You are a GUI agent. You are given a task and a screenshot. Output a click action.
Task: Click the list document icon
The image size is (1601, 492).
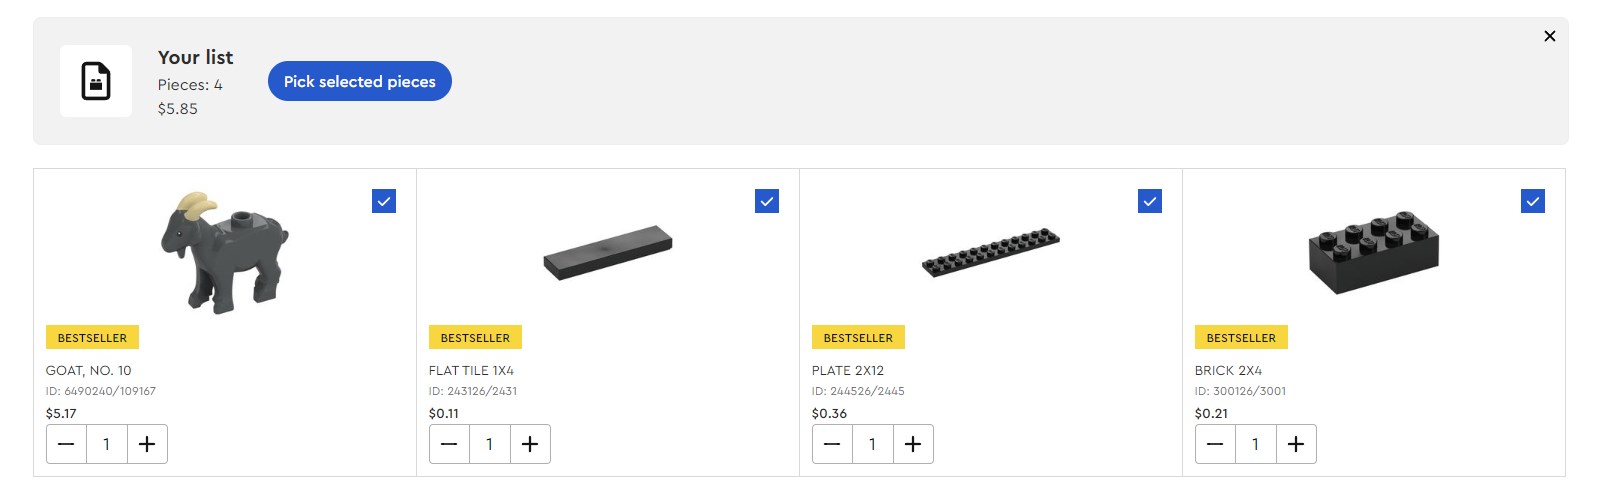[x=96, y=81]
